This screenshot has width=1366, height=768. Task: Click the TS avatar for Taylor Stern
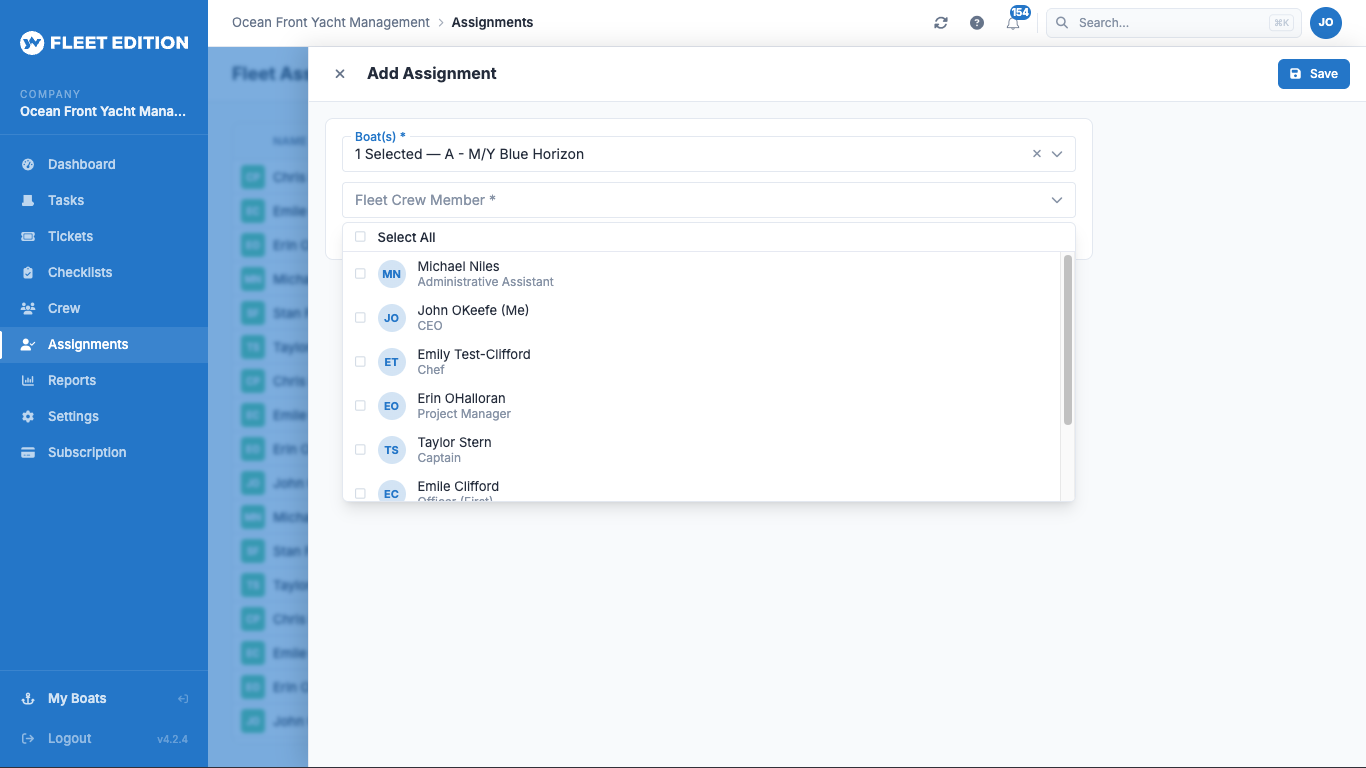(x=392, y=450)
